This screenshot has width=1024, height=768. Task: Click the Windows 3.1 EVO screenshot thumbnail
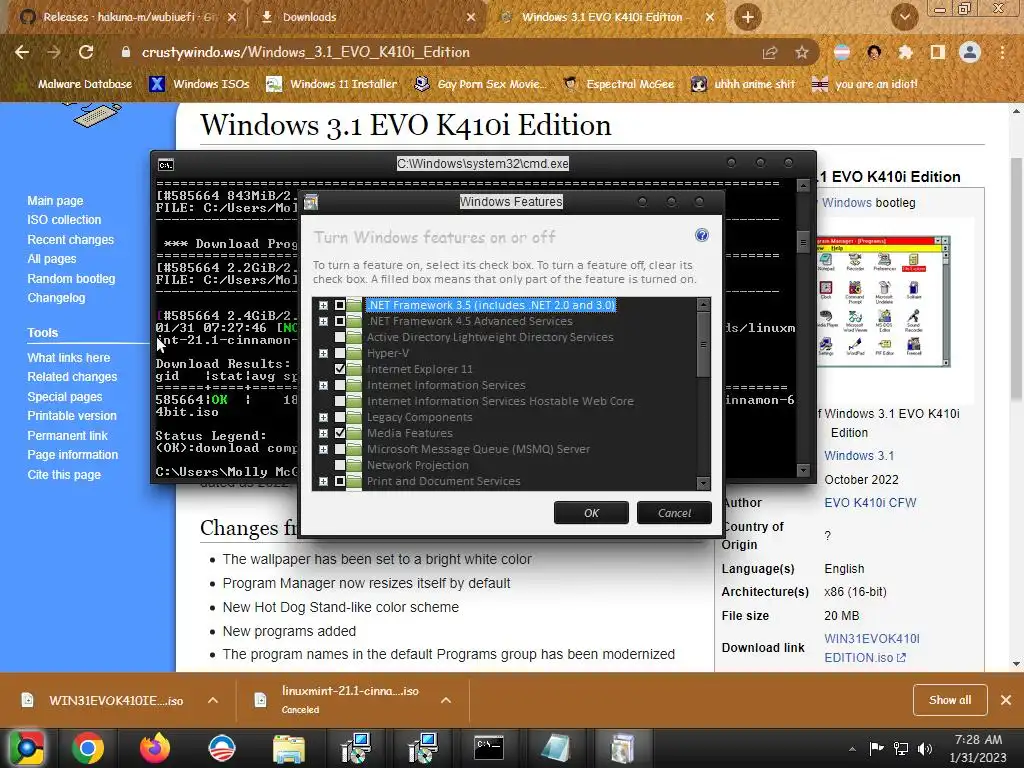[882, 302]
